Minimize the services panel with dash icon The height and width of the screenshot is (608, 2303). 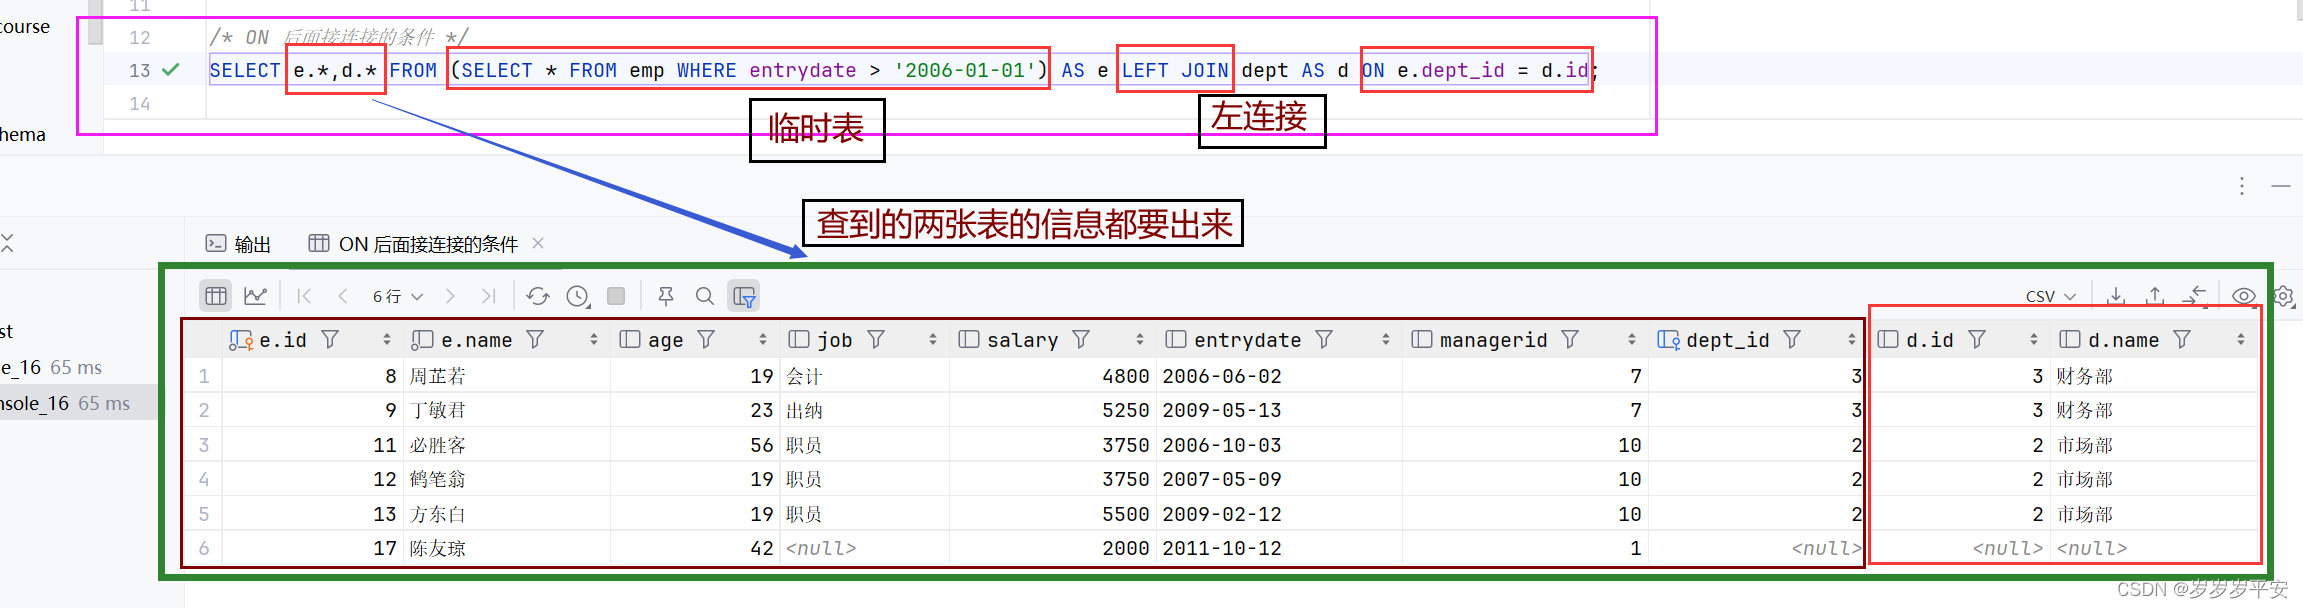2281,186
